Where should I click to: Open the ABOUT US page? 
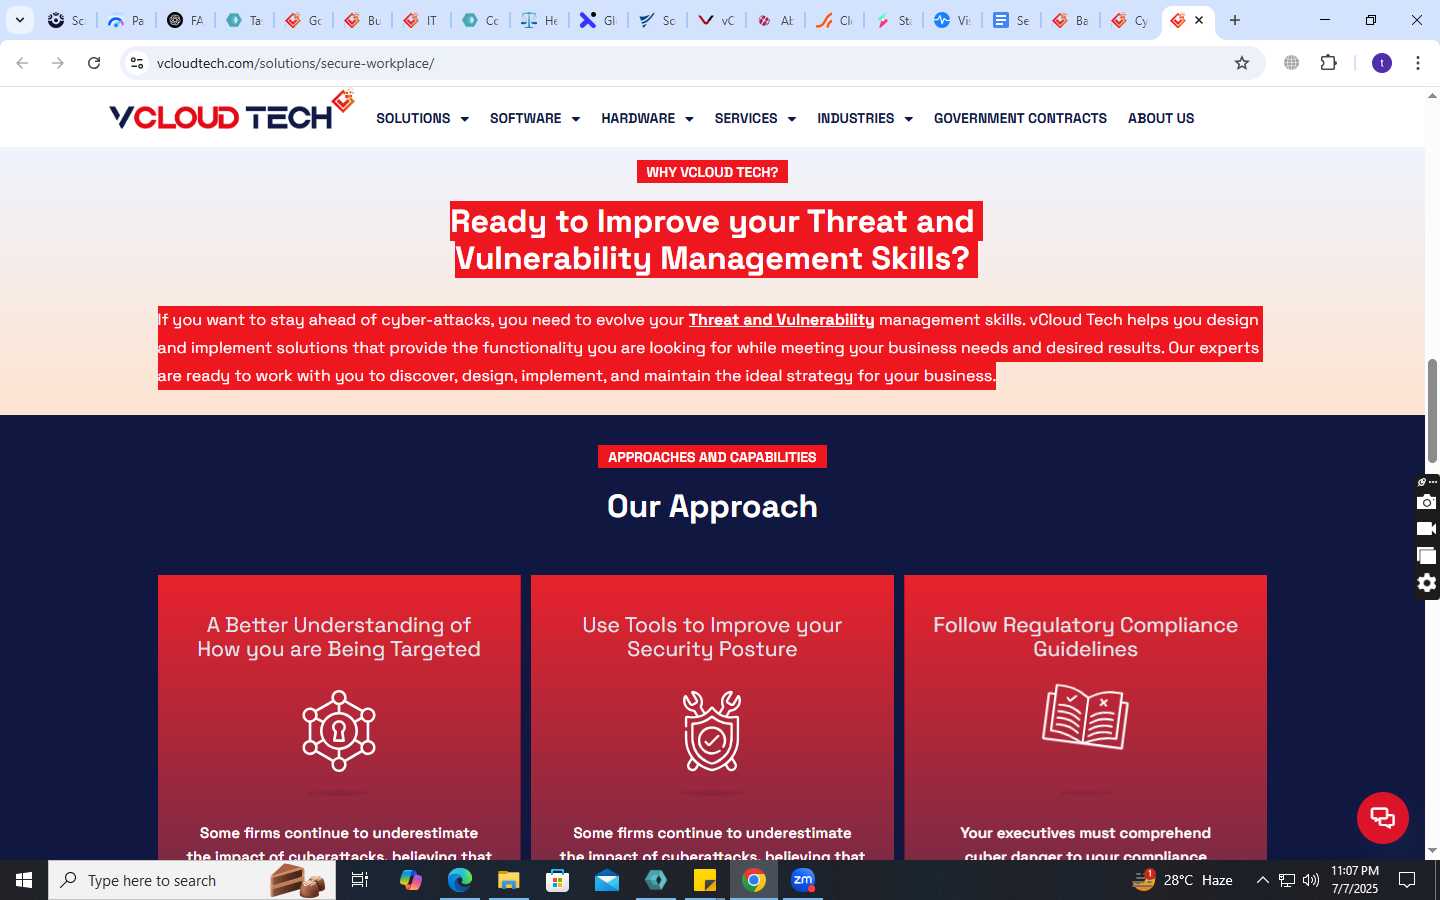[1161, 118]
